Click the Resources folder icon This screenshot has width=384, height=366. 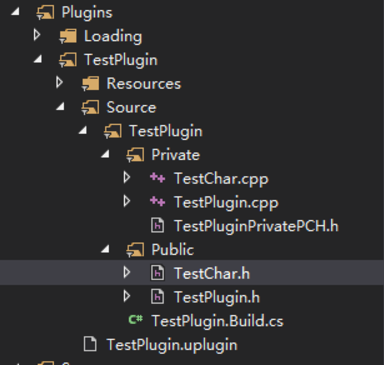(90, 84)
